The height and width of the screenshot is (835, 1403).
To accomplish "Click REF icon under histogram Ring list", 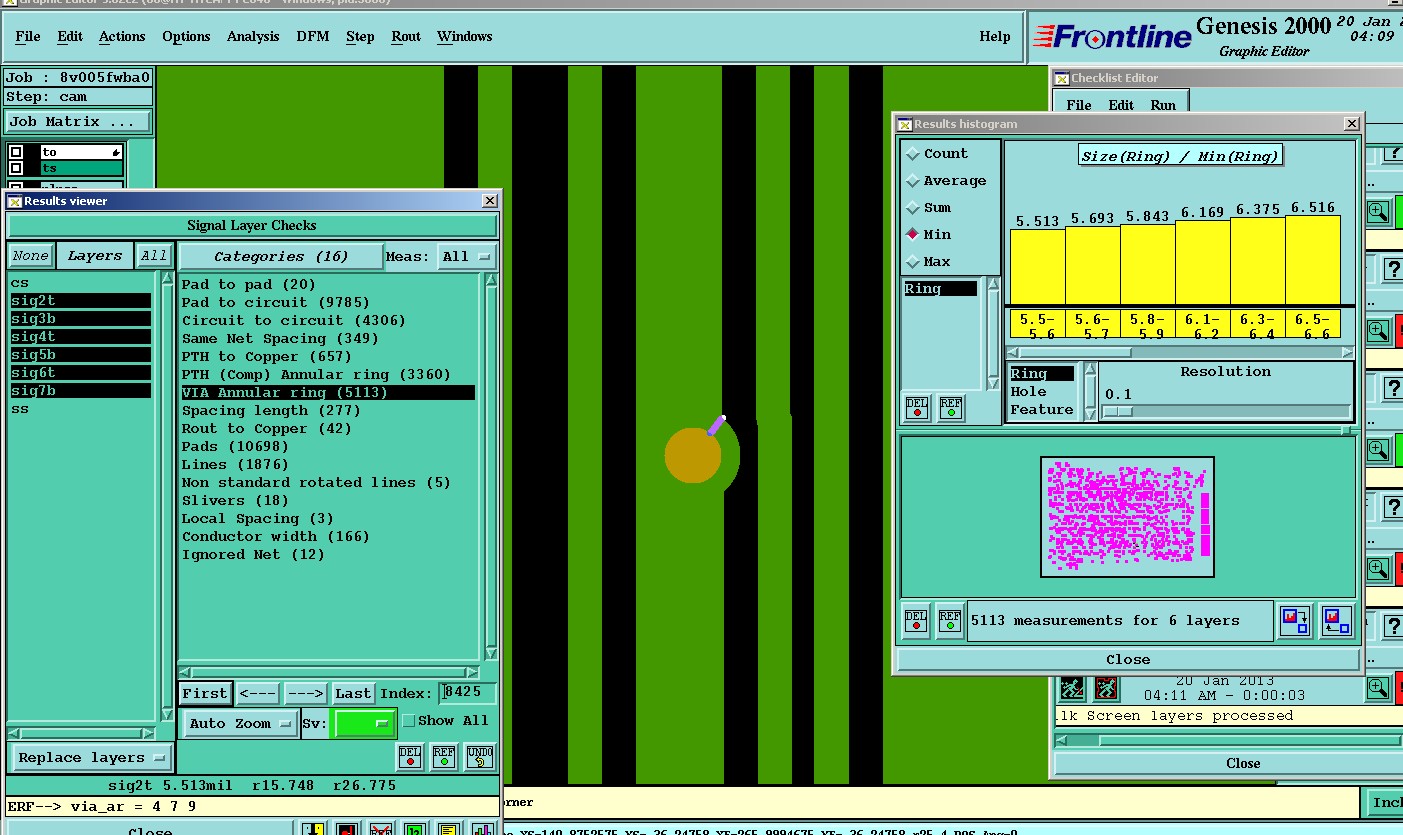I will [951, 407].
